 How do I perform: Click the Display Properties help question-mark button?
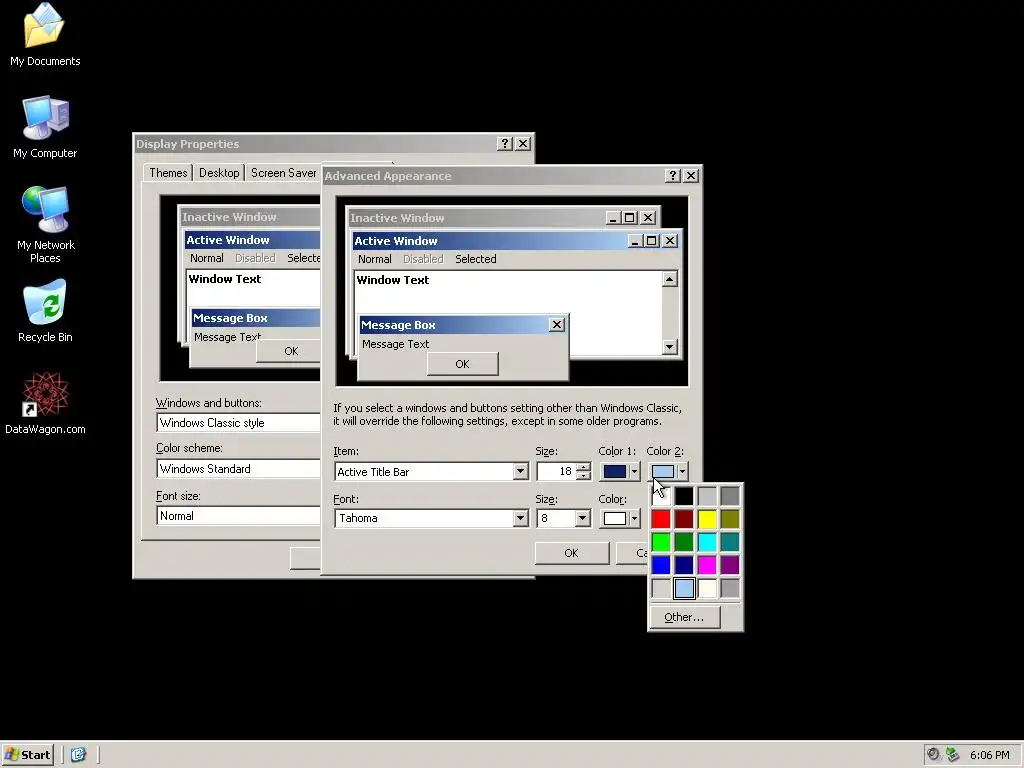click(x=504, y=144)
